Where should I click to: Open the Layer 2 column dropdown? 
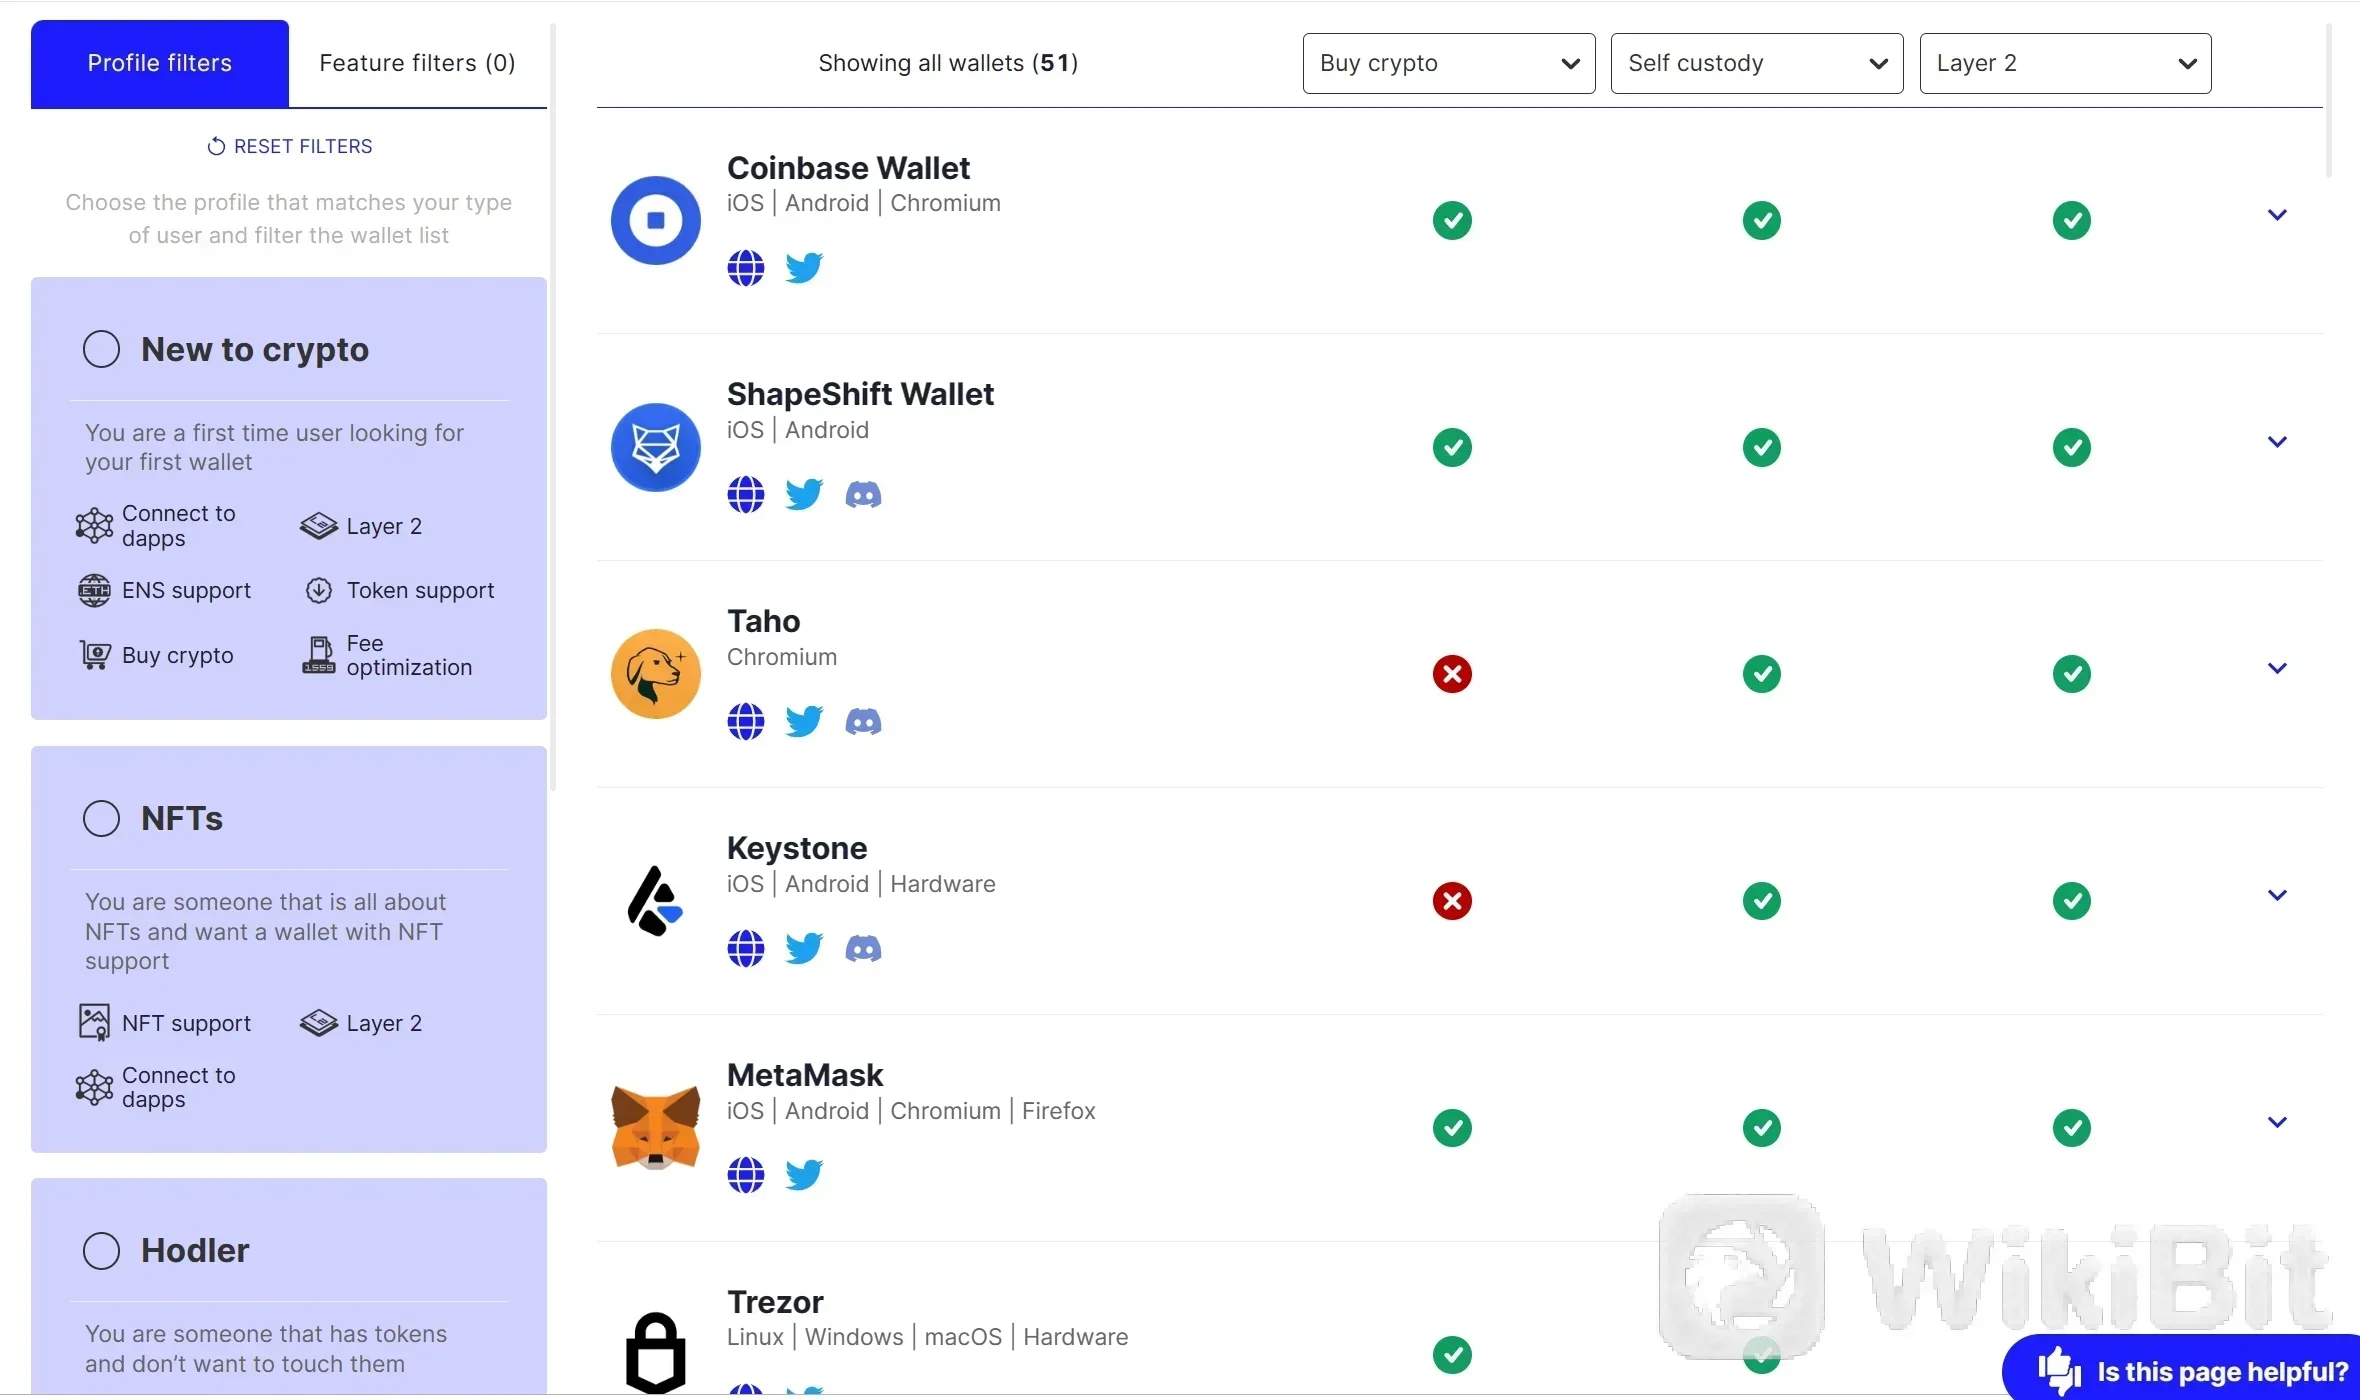2066,64
